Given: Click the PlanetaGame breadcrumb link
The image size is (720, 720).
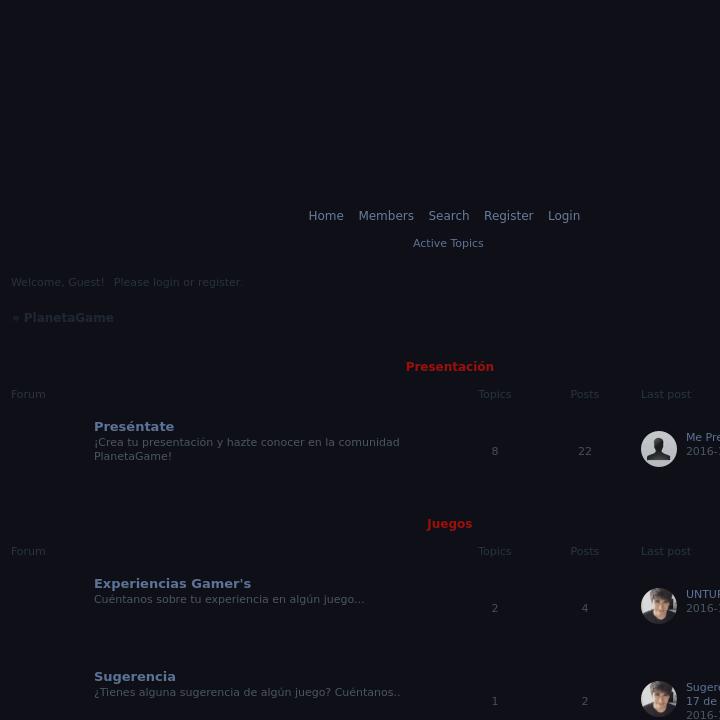Looking at the screenshot, I should click(x=68, y=318).
